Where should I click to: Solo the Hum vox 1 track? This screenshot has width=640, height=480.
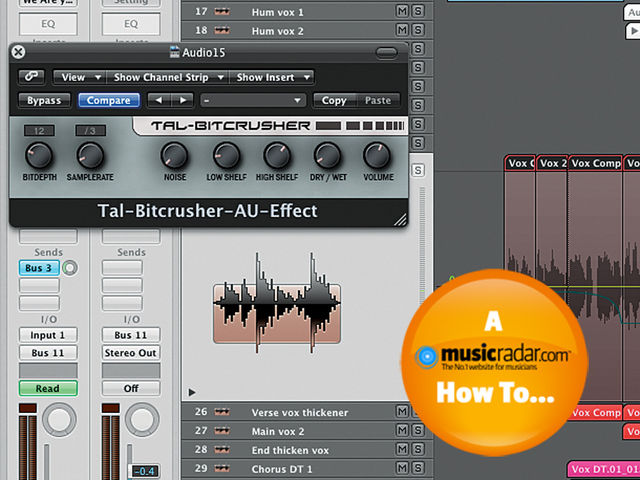pos(418,11)
